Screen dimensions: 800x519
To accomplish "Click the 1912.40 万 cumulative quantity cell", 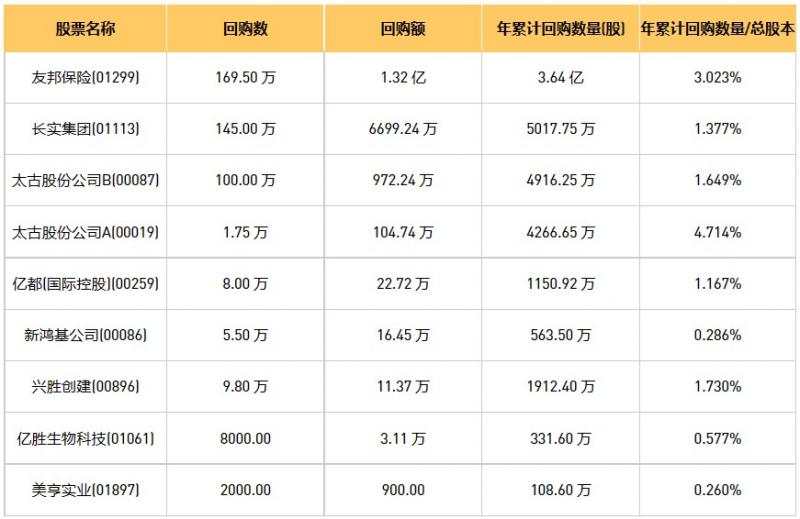I will tap(560, 387).
